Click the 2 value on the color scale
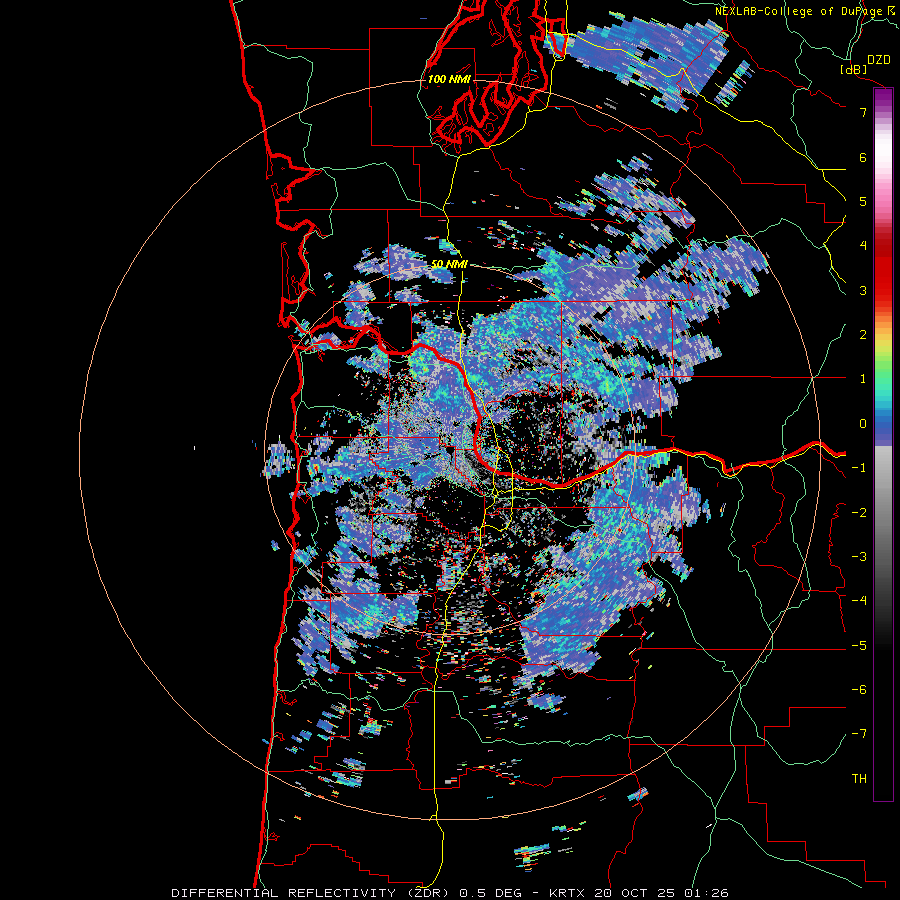The image size is (900, 900). point(863,335)
